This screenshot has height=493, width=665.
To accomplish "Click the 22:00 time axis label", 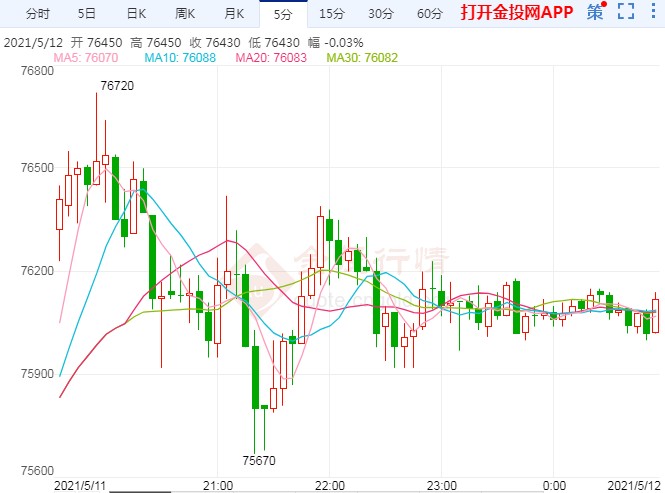I will point(330,485).
